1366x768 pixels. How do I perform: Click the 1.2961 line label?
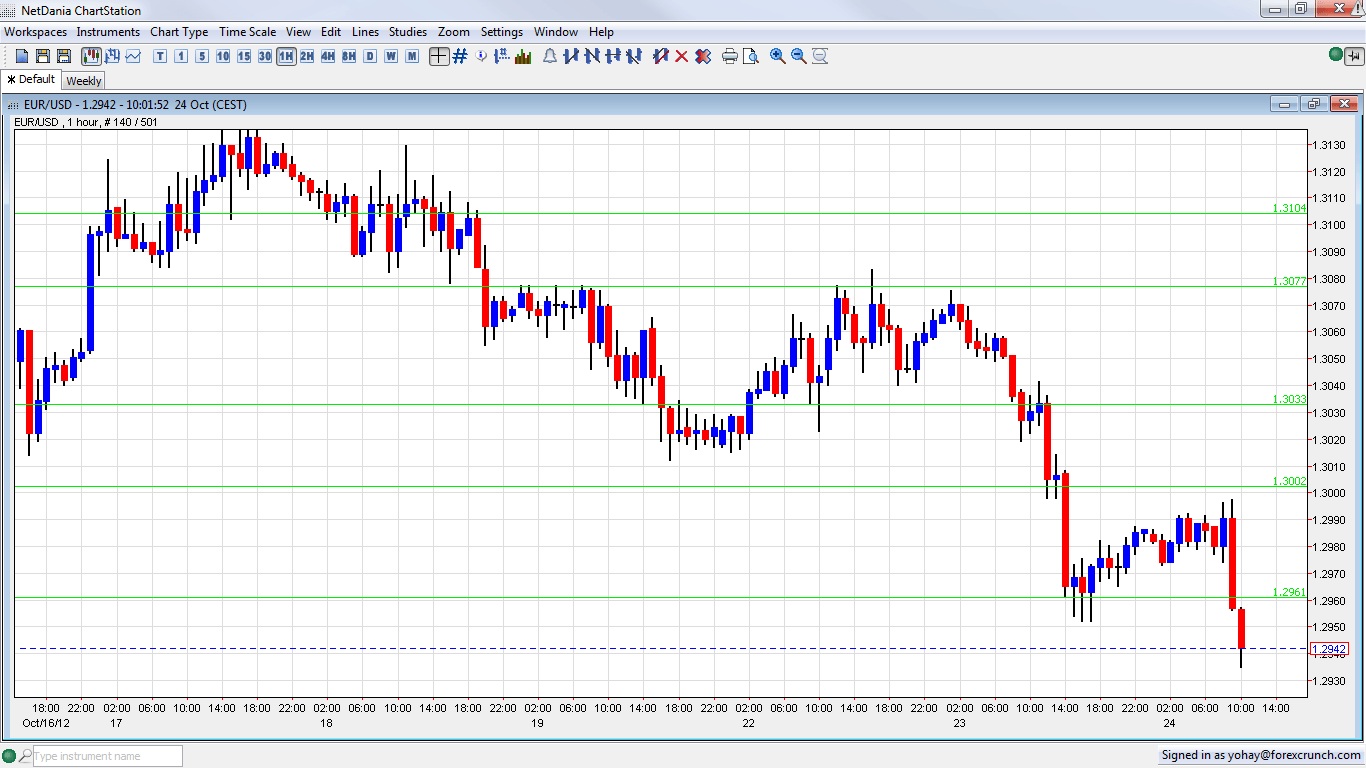1289,592
